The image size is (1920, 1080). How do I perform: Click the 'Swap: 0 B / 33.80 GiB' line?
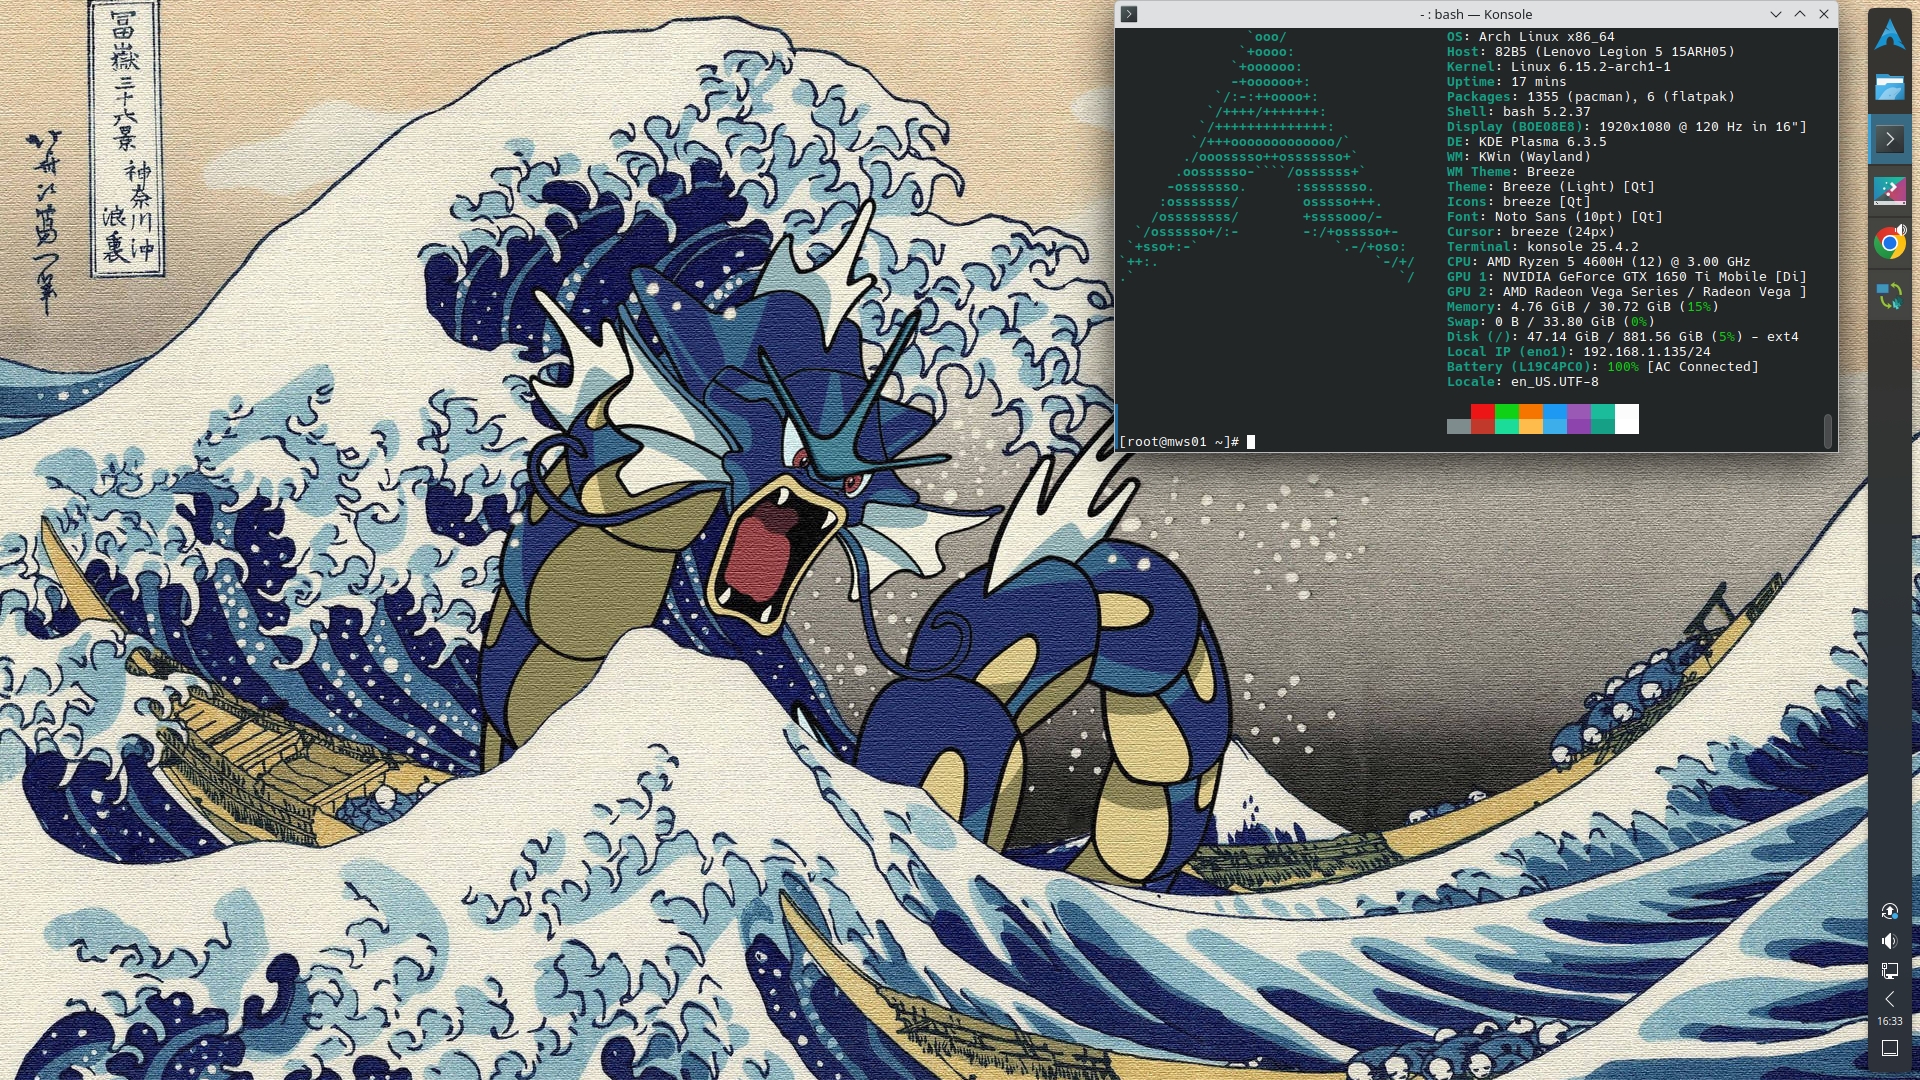(1550, 322)
